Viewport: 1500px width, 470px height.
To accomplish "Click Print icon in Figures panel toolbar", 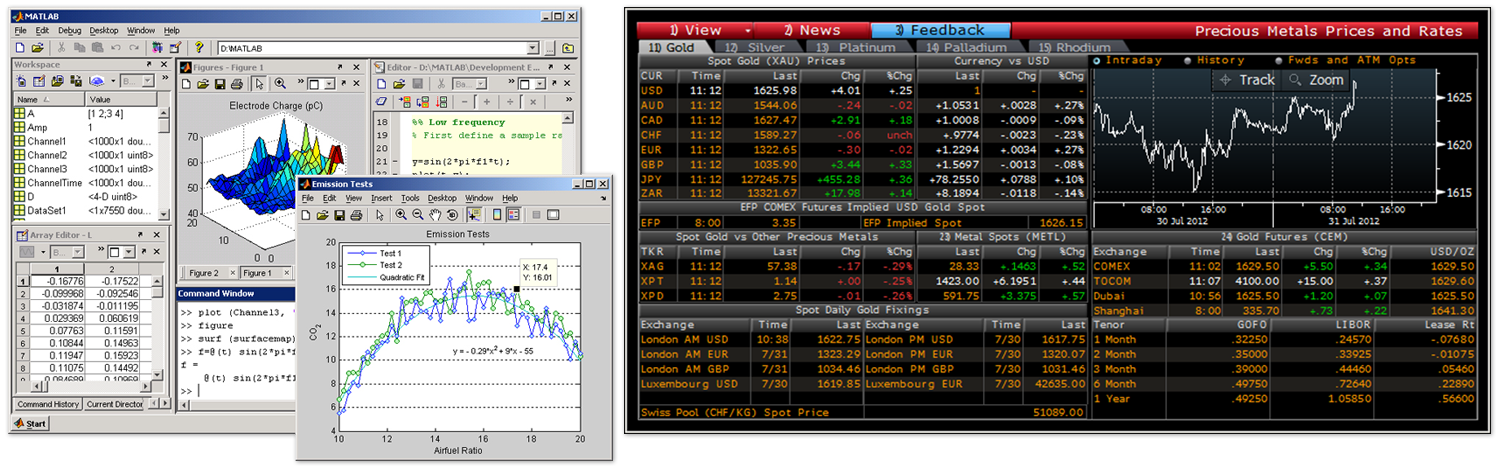I will tap(237, 84).
